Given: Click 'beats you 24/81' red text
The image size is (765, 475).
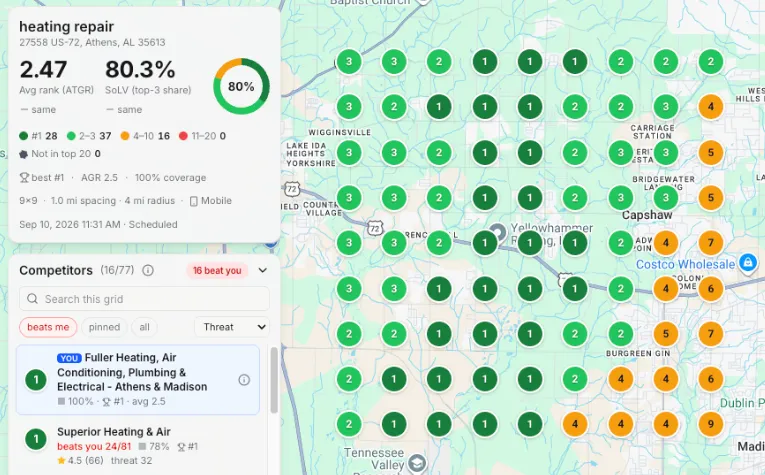Looking at the screenshot, I should pos(94,447).
